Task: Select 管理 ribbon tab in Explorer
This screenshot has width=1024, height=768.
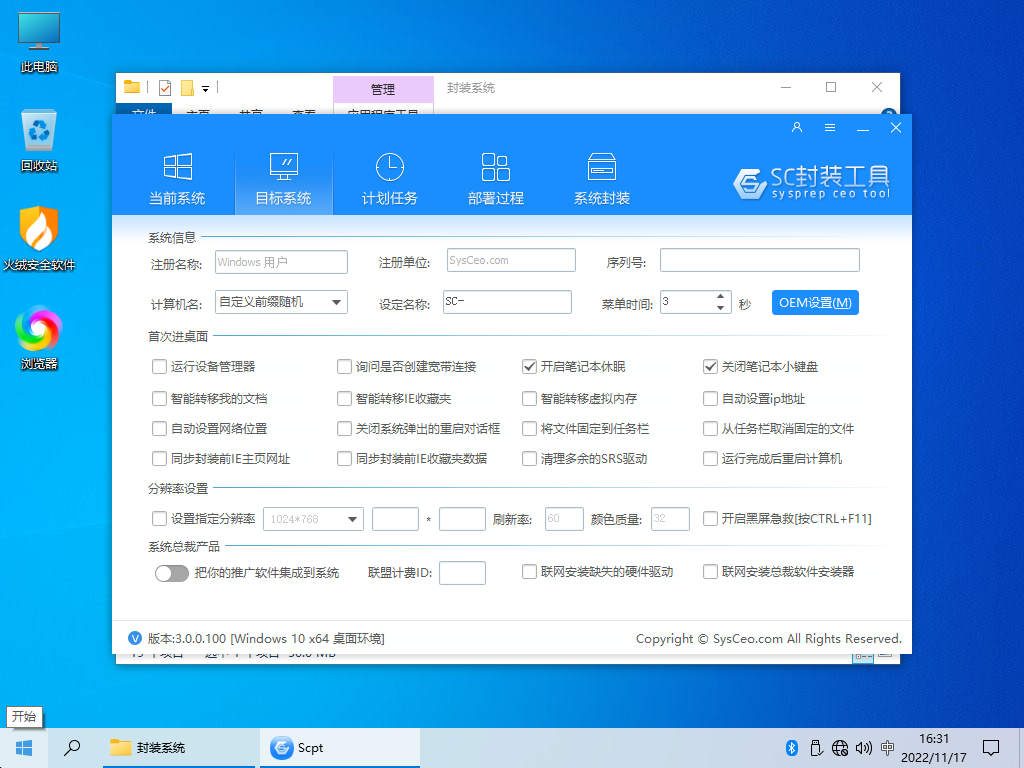Action: coord(383,89)
